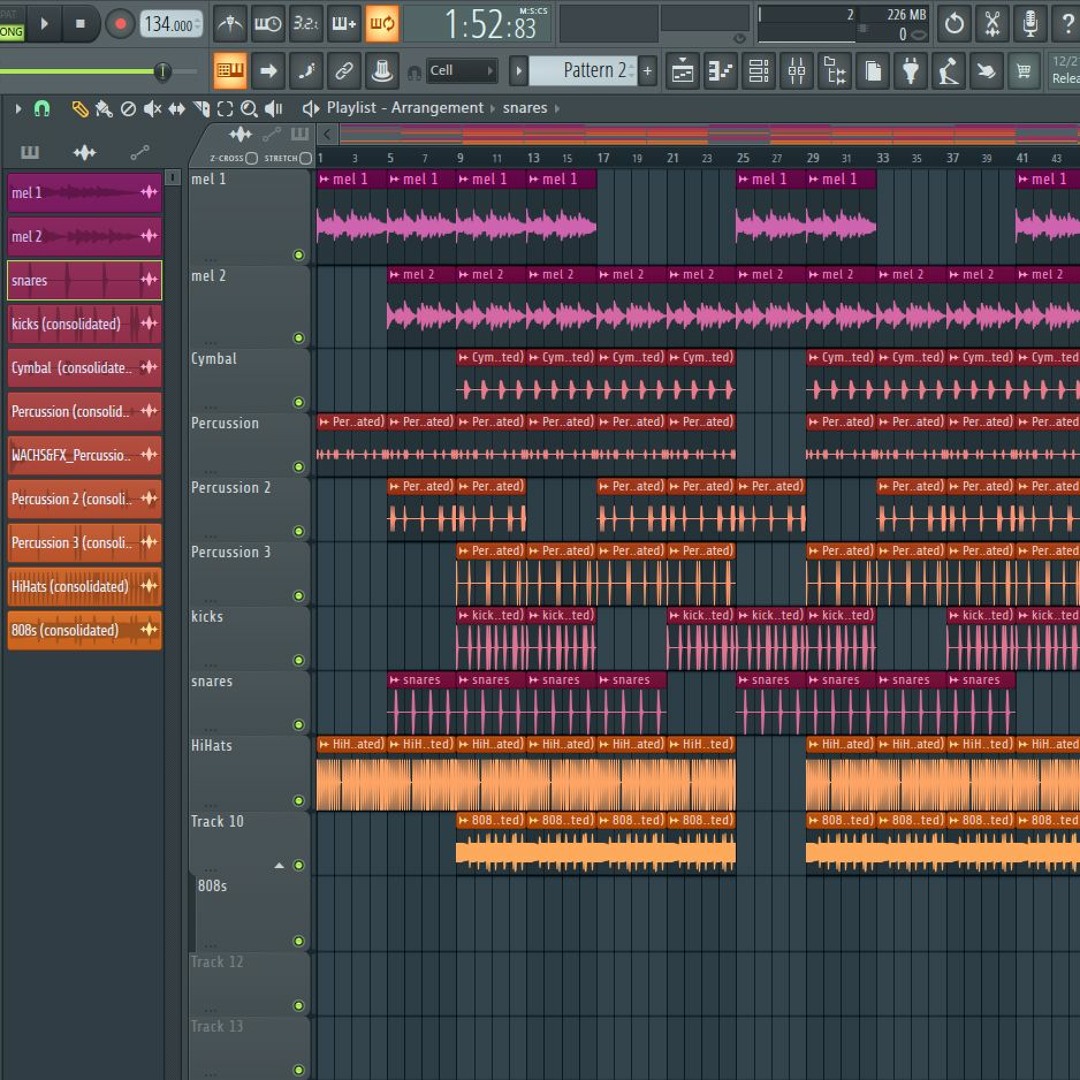Viewport: 1080px width, 1080px height.
Task: Select the Zoom tool in playlist toolbar
Action: click(249, 109)
